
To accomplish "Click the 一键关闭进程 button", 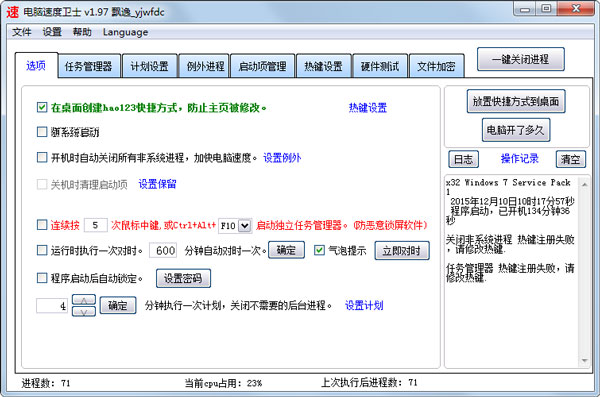I will [520, 59].
